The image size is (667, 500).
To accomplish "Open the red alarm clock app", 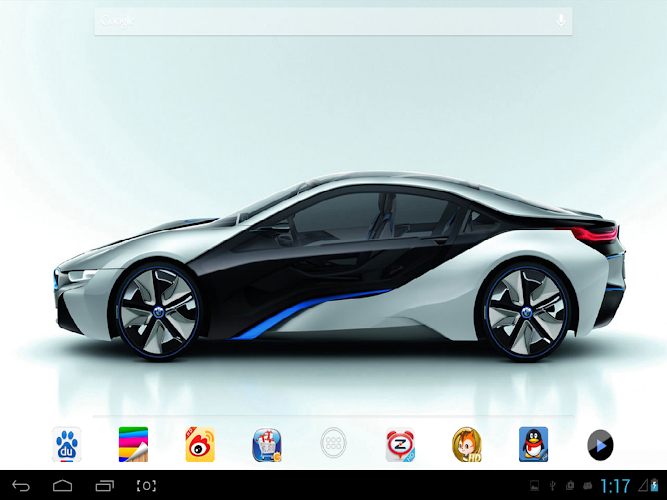I will click(400, 445).
